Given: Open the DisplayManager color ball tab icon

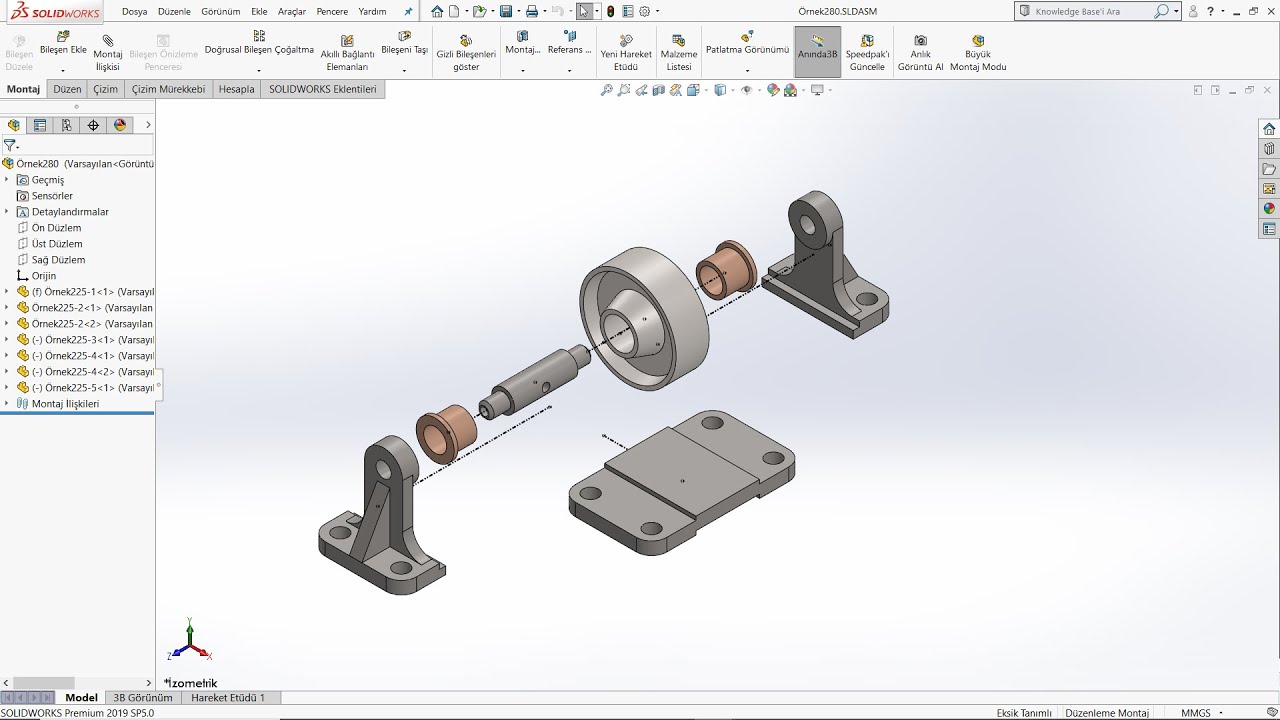Looking at the screenshot, I should [120, 125].
